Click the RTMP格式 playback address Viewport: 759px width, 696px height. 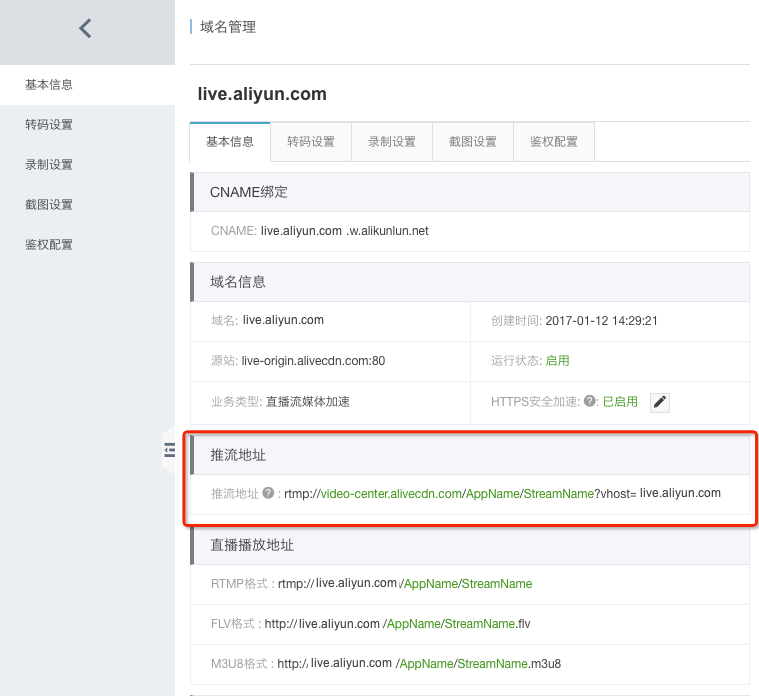tap(405, 584)
